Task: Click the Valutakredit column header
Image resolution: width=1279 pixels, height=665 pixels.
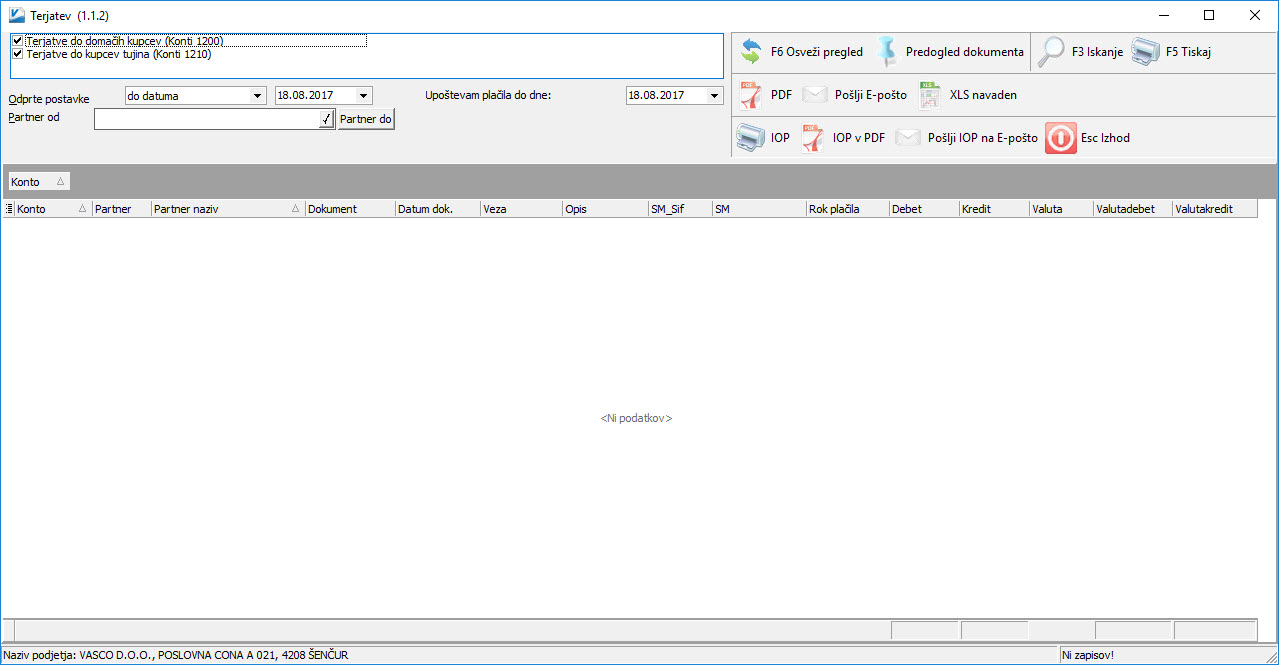Action: click(x=1215, y=209)
